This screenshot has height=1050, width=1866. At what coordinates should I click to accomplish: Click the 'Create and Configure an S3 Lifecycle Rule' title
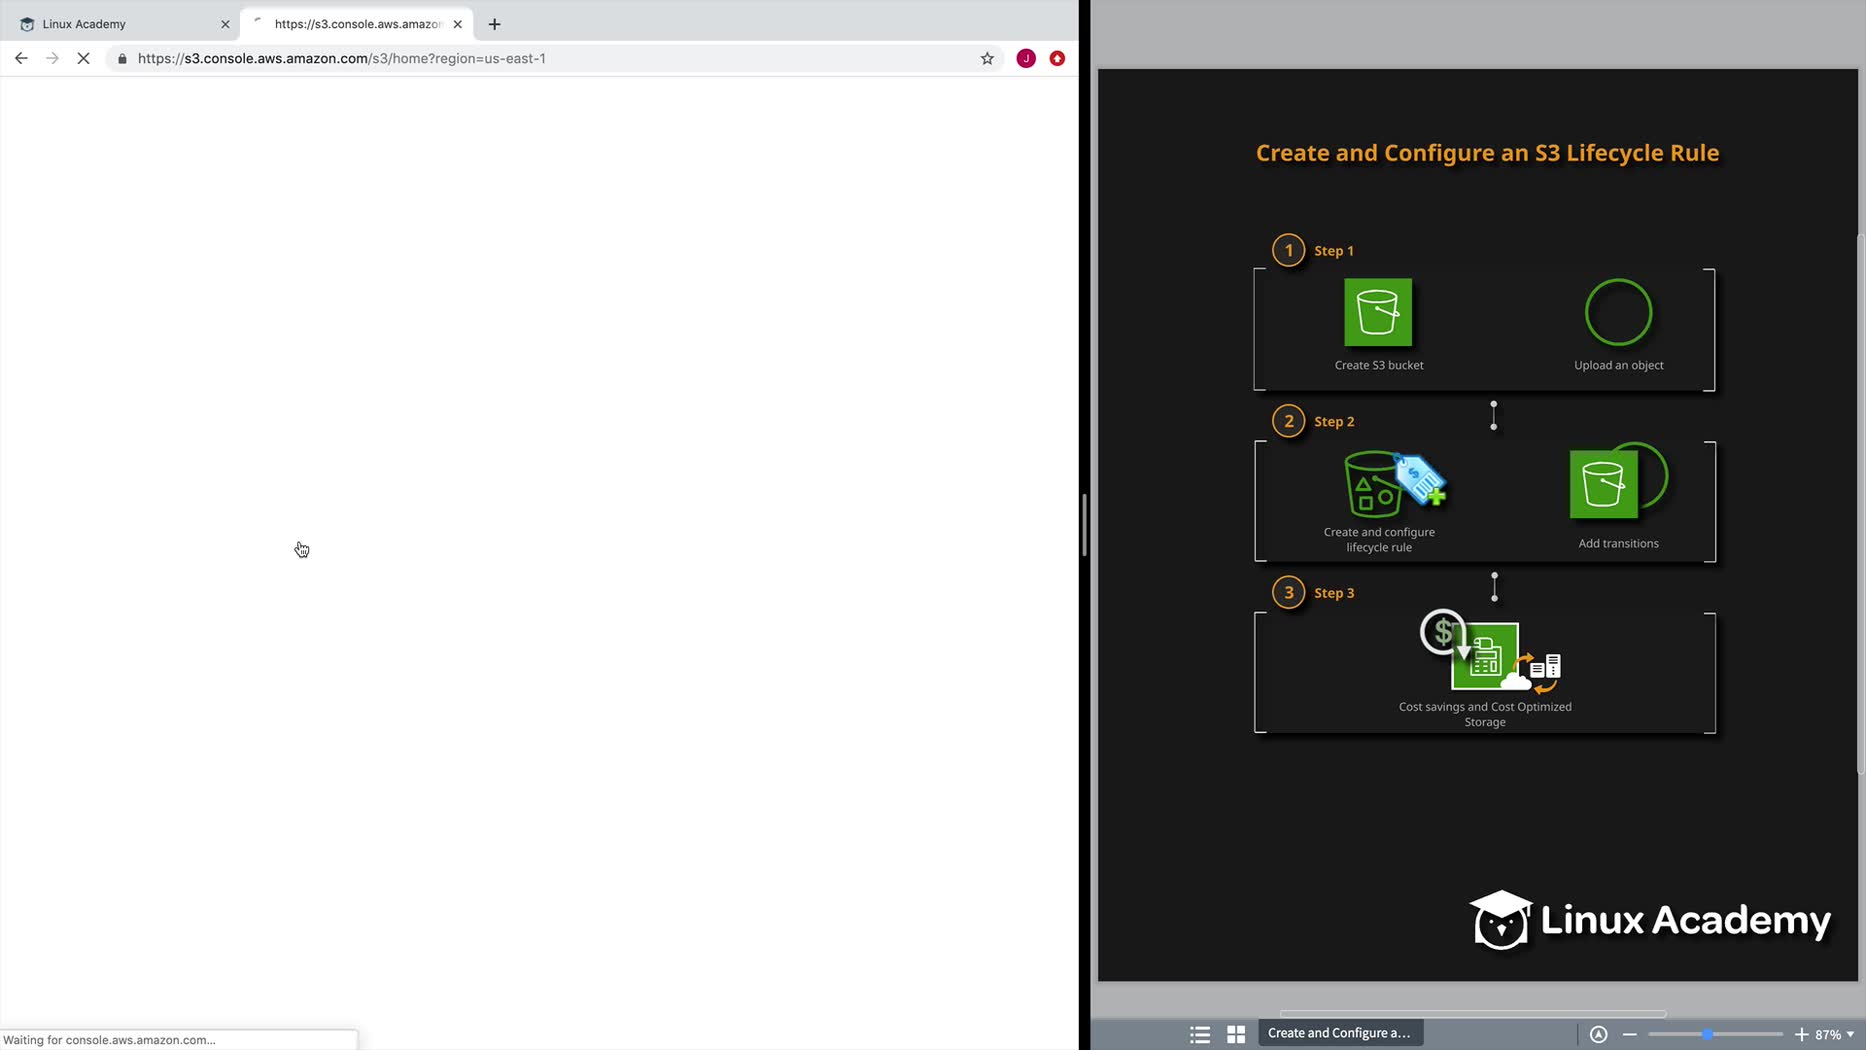1487,153
